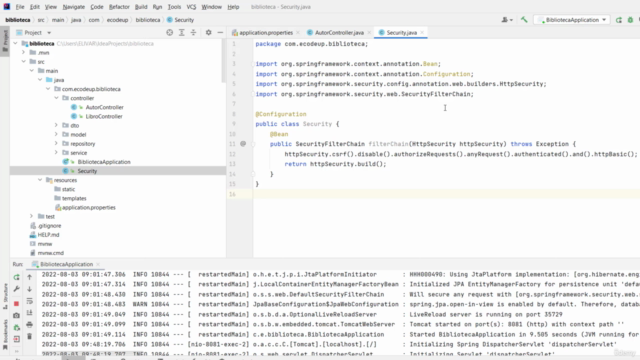The image size is (640, 360).
Task: Expand the dto package
Action: click(x=56, y=125)
